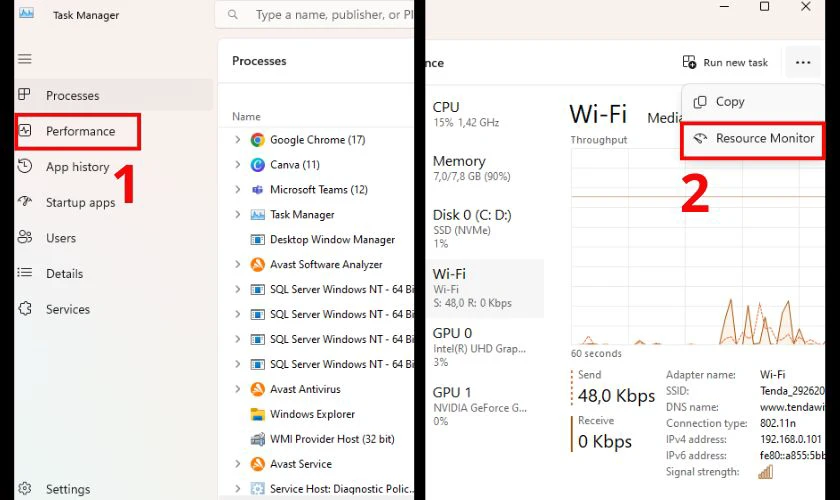The height and width of the screenshot is (500, 840).
Task: Click the Run new task button
Action: coord(725,62)
